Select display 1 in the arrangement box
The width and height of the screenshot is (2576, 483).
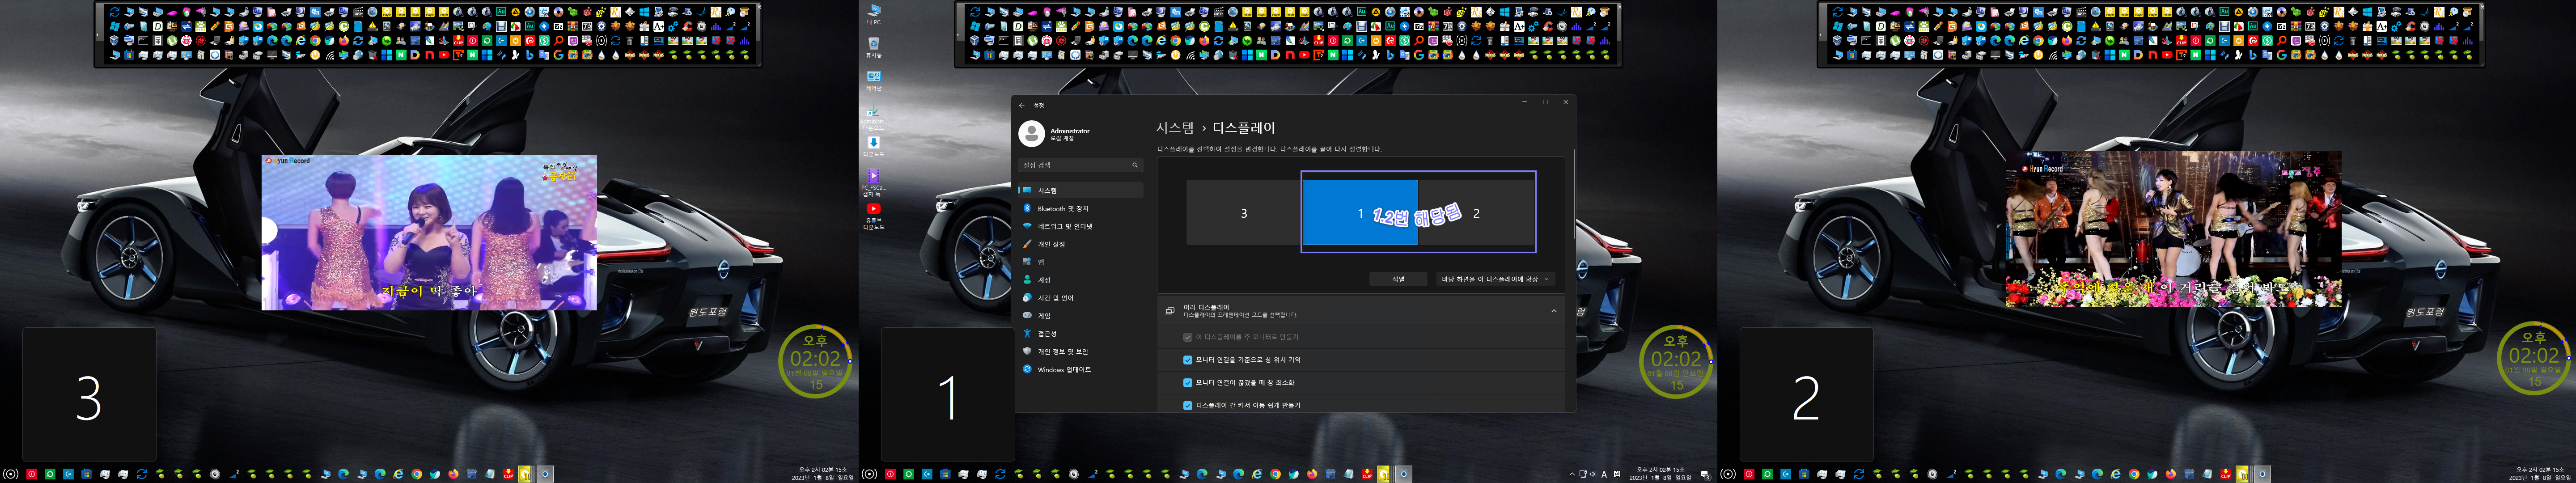tap(1359, 213)
